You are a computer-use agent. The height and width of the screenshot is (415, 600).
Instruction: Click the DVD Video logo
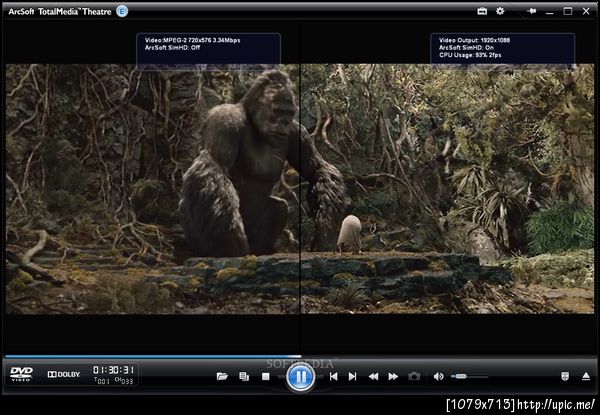[x=21, y=374]
